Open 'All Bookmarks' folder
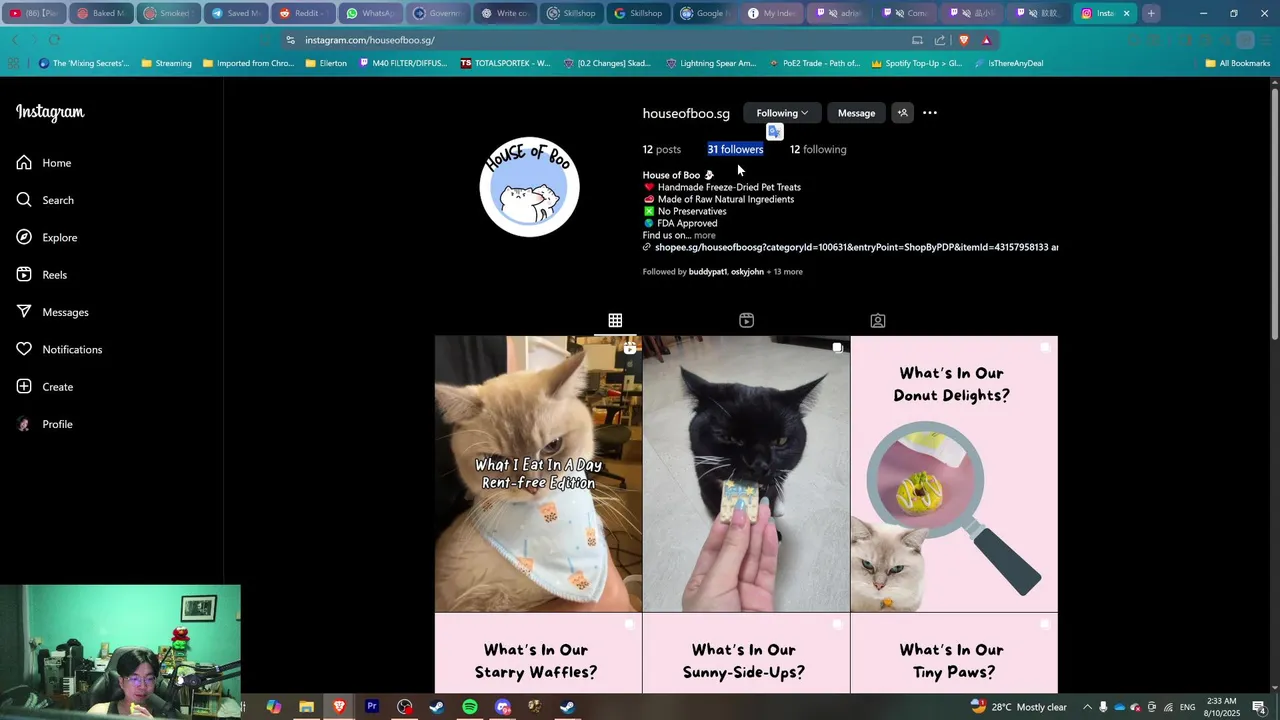Viewport: 1280px width, 720px height. 1238,63
